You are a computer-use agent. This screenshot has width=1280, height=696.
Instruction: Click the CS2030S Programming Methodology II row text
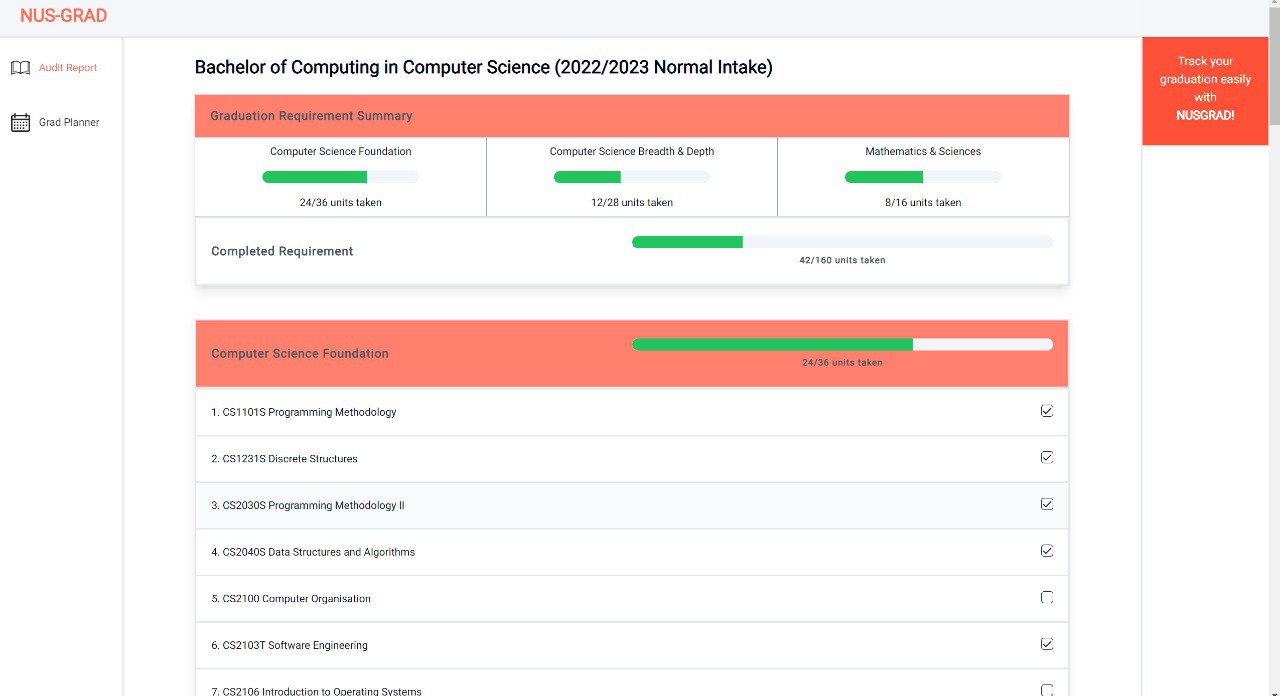tap(308, 505)
